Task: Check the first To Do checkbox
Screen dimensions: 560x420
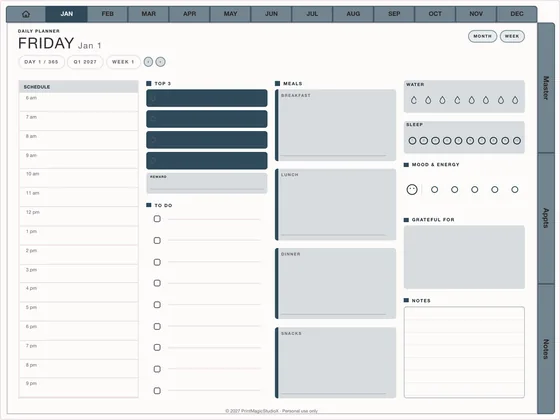Action: point(157,219)
